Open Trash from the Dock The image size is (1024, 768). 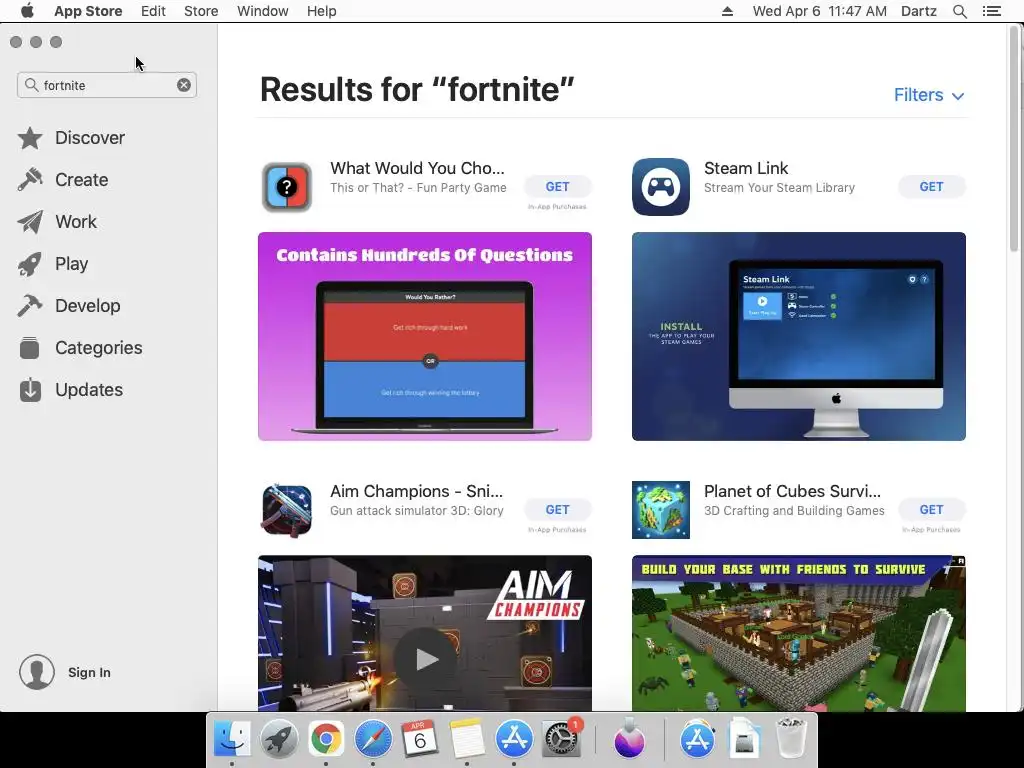click(791, 739)
